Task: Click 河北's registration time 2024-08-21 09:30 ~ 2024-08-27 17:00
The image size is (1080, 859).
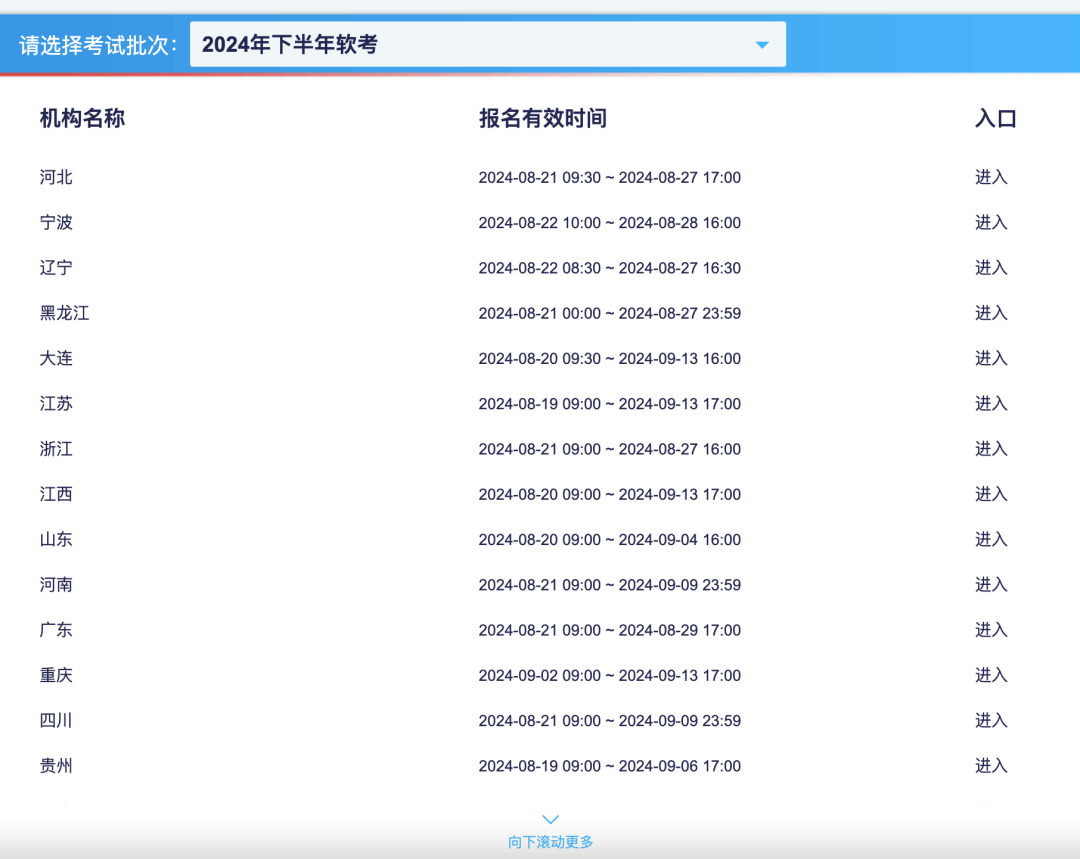Action: pos(610,178)
